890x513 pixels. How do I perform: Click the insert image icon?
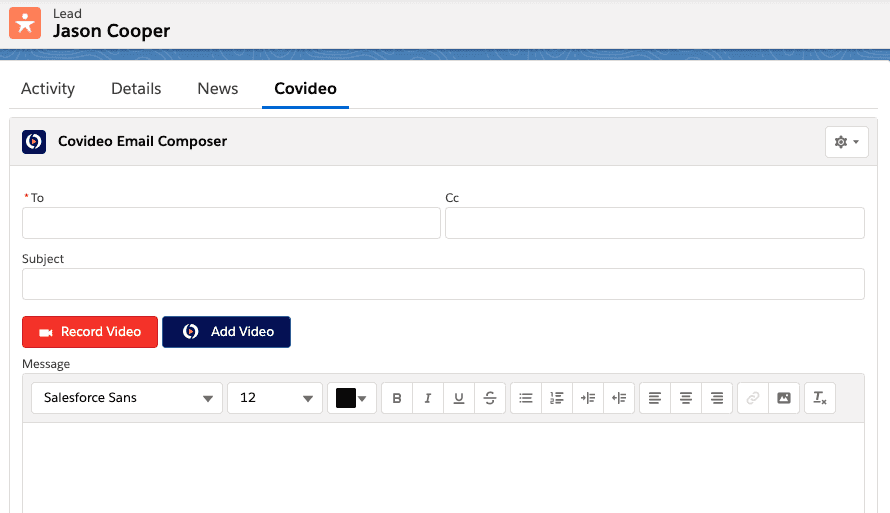(x=784, y=398)
